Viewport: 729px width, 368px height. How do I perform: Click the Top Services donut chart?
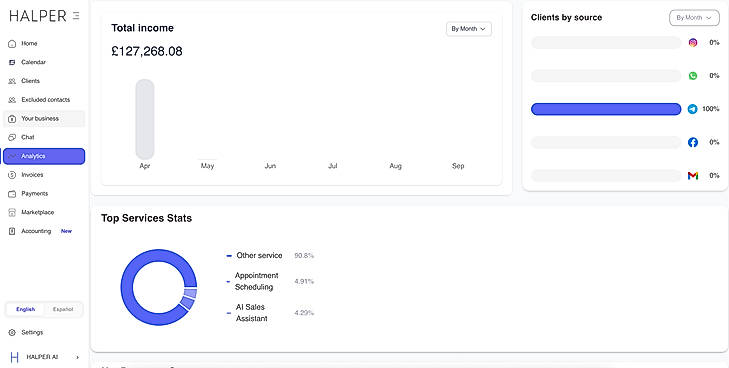(x=159, y=287)
